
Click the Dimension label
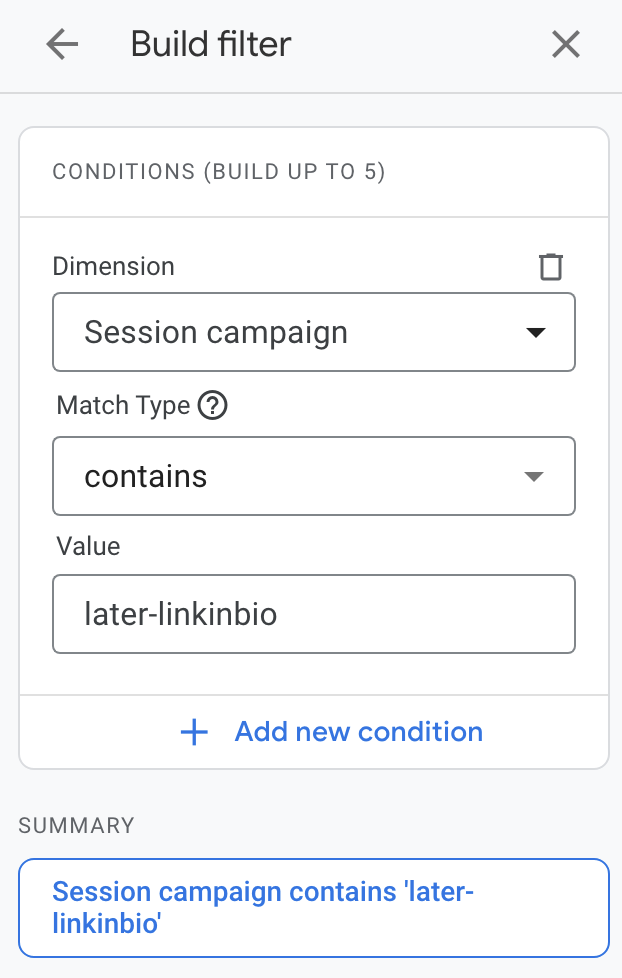(x=114, y=266)
